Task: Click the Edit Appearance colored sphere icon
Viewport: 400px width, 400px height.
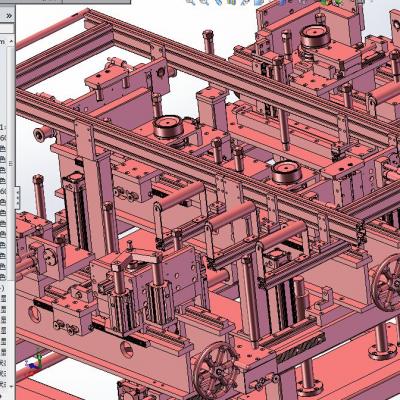Action: tap(324, 2)
